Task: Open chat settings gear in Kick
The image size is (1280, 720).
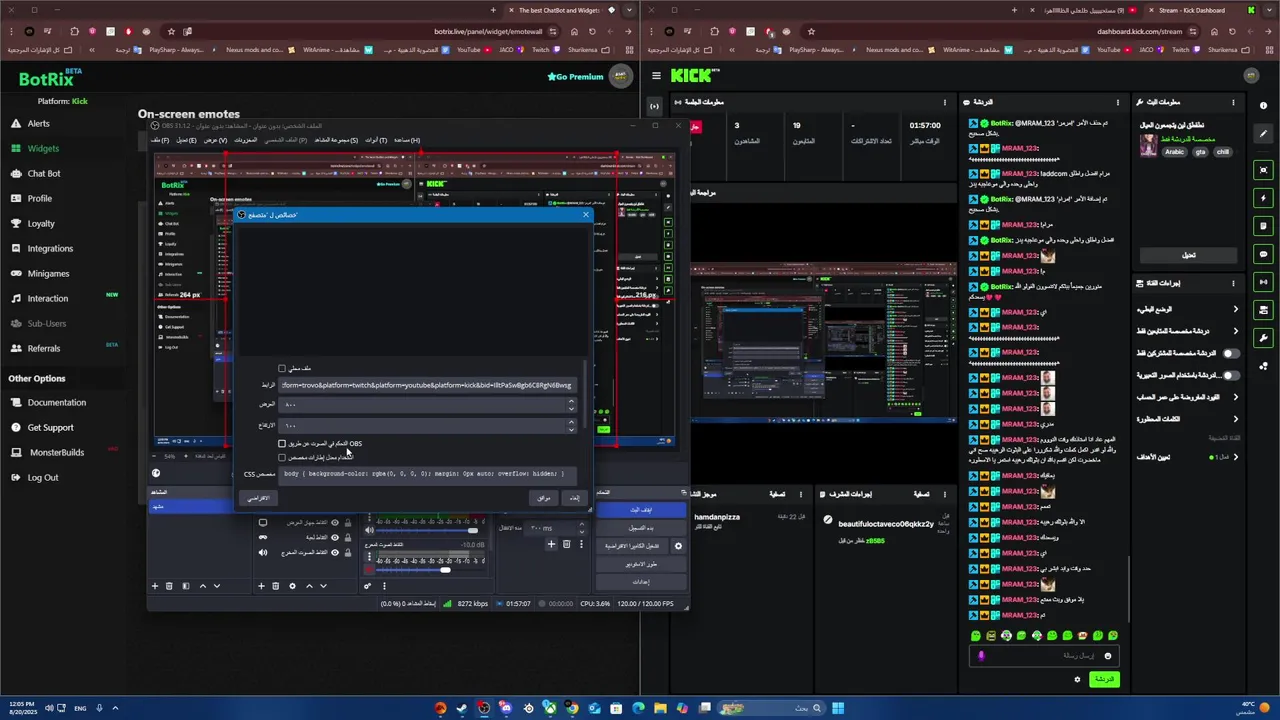Action: [x=1077, y=679]
